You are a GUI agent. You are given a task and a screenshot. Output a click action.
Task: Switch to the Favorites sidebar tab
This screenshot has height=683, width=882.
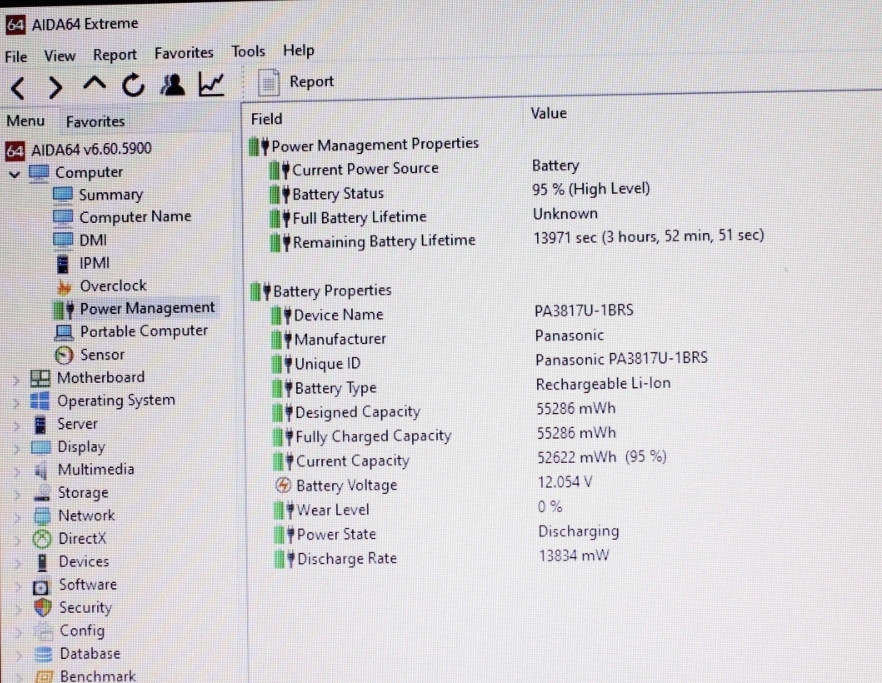tap(95, 122)
